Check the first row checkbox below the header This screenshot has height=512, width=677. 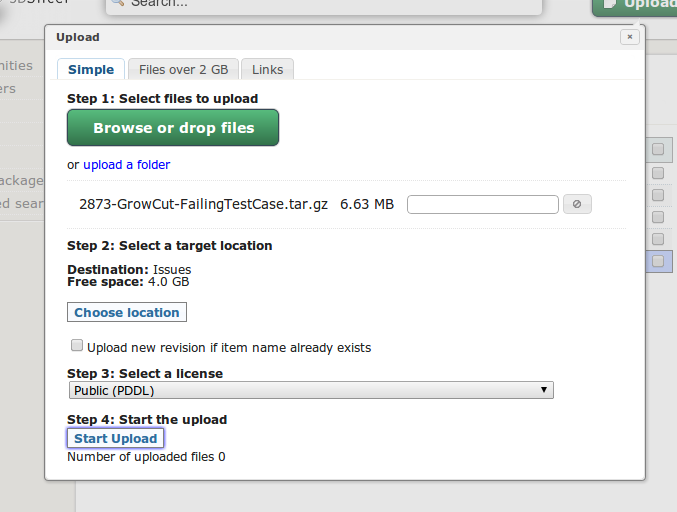pos(658,173)
